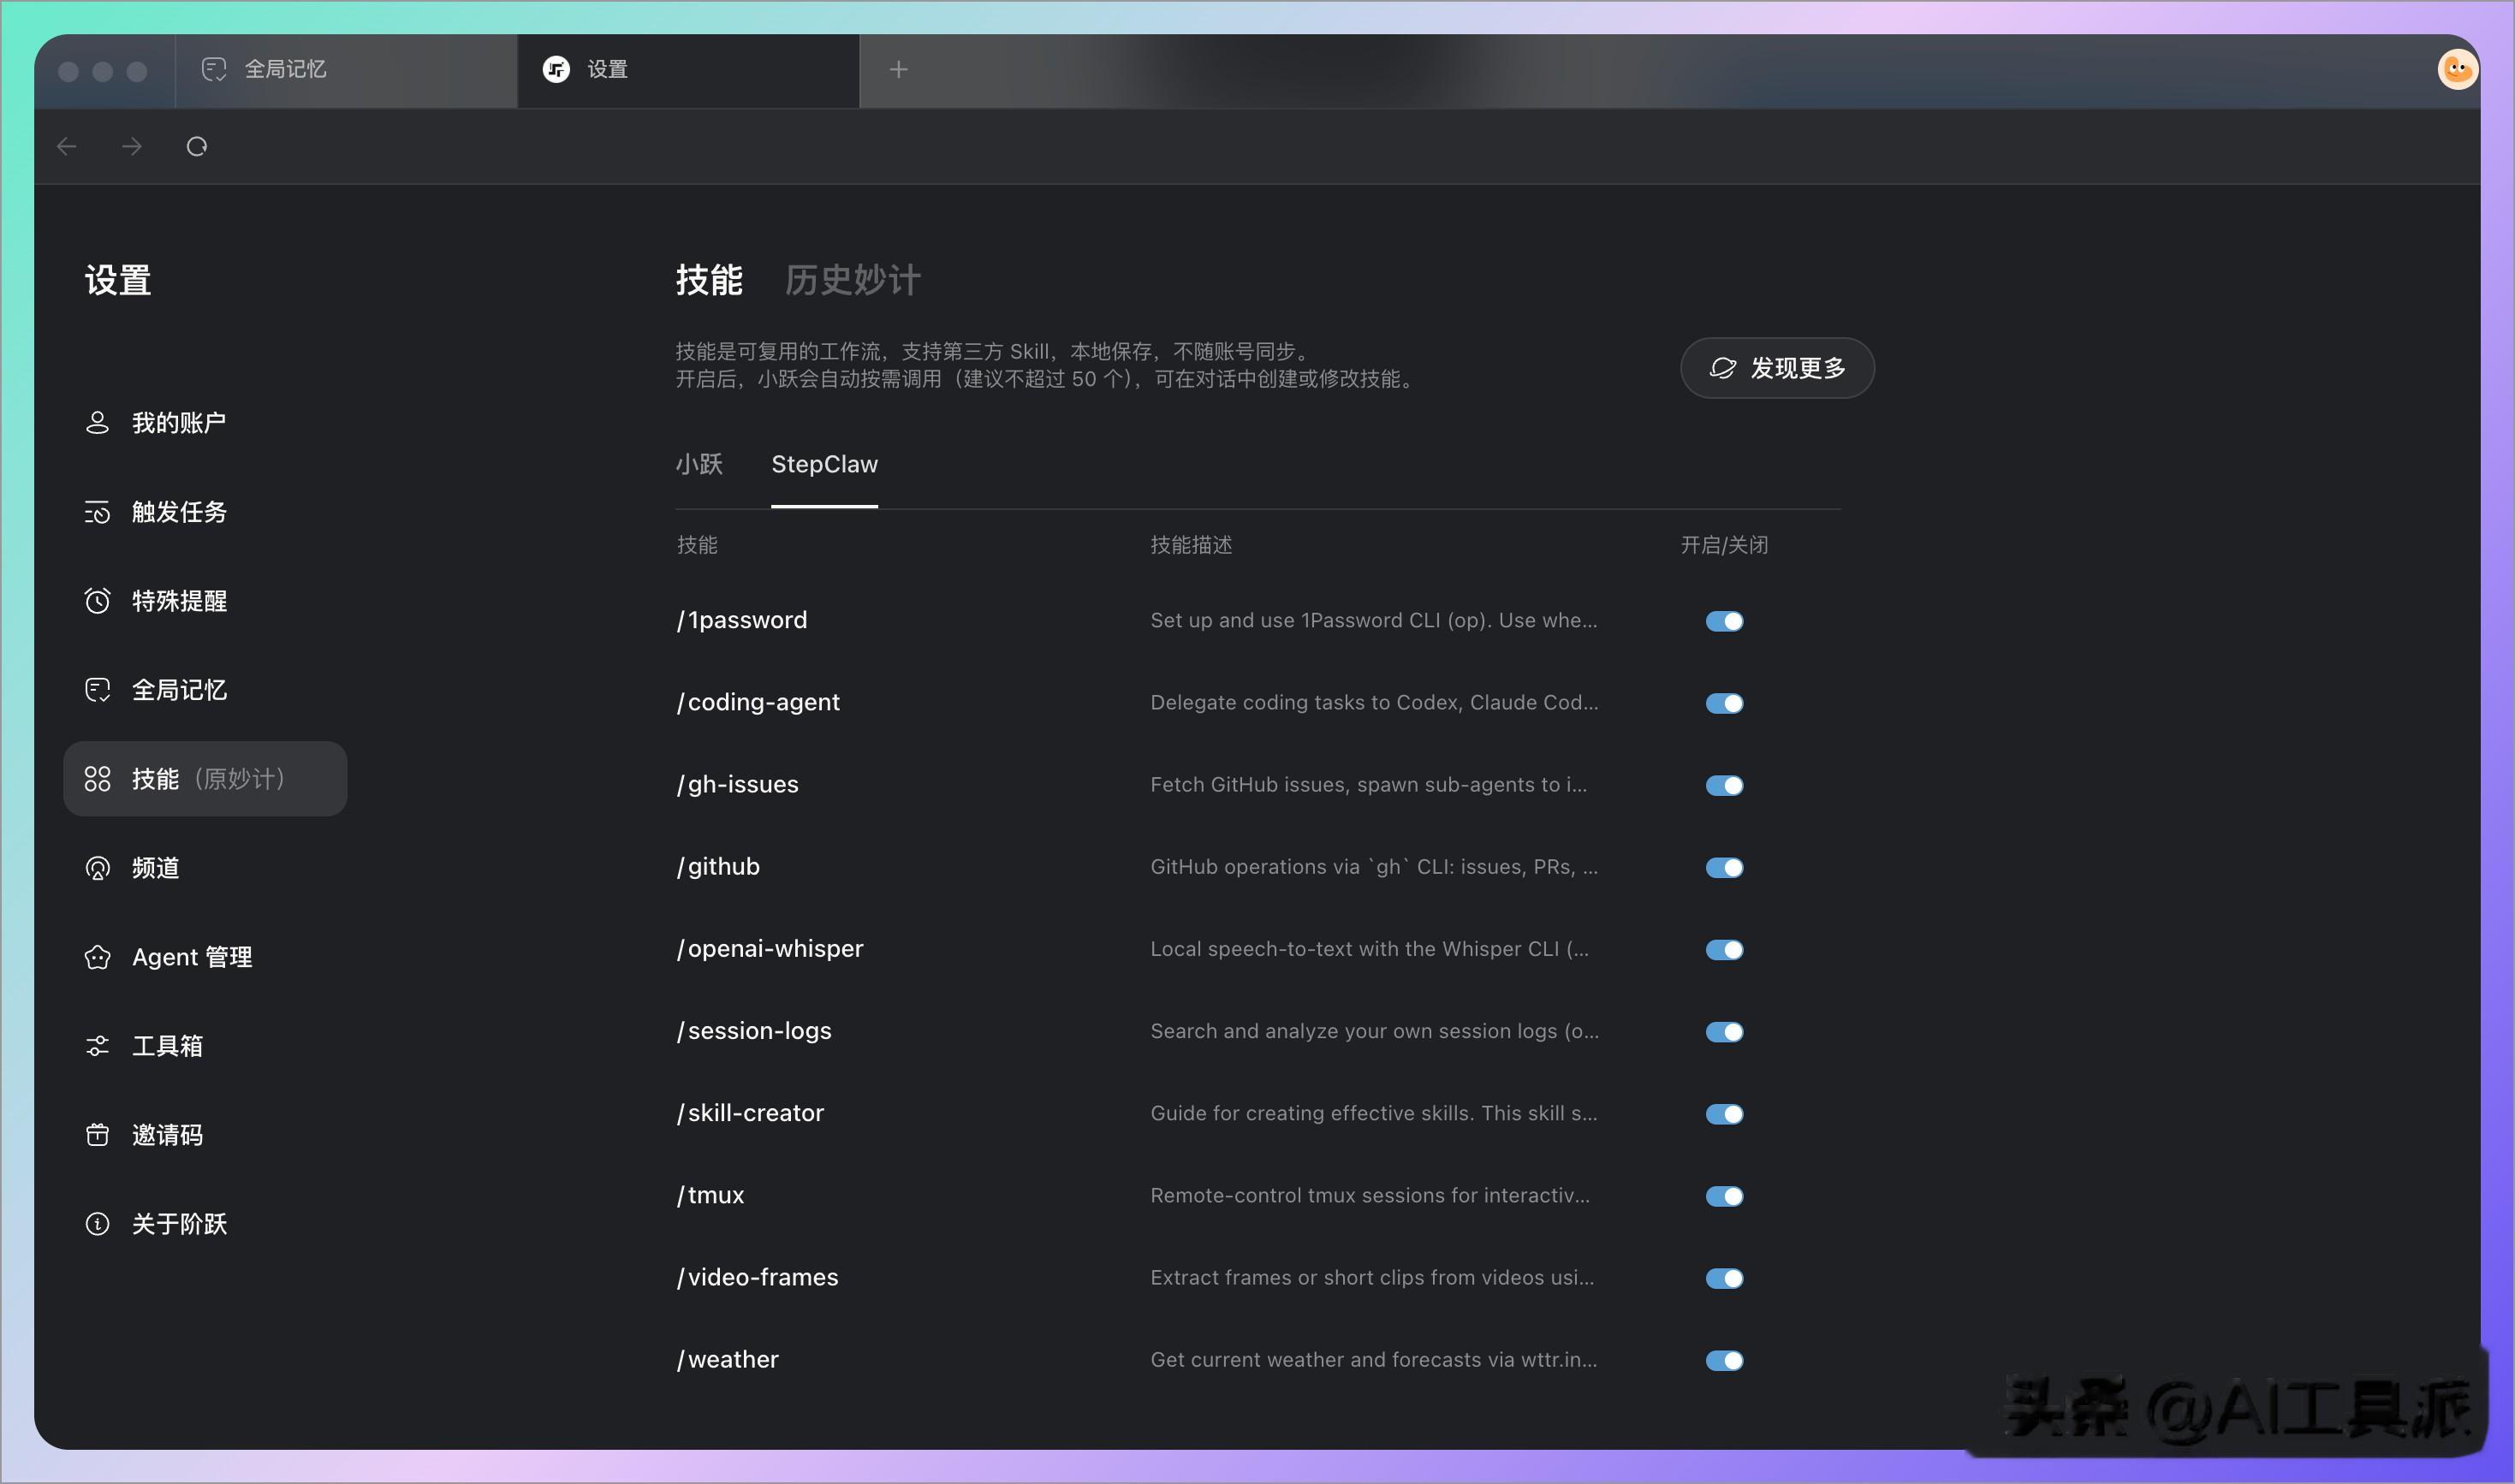The width and height of the screenshot is (2515, 1484).
Task: Switch off the /tmux skill toggle
Action: point(1724,1196)
